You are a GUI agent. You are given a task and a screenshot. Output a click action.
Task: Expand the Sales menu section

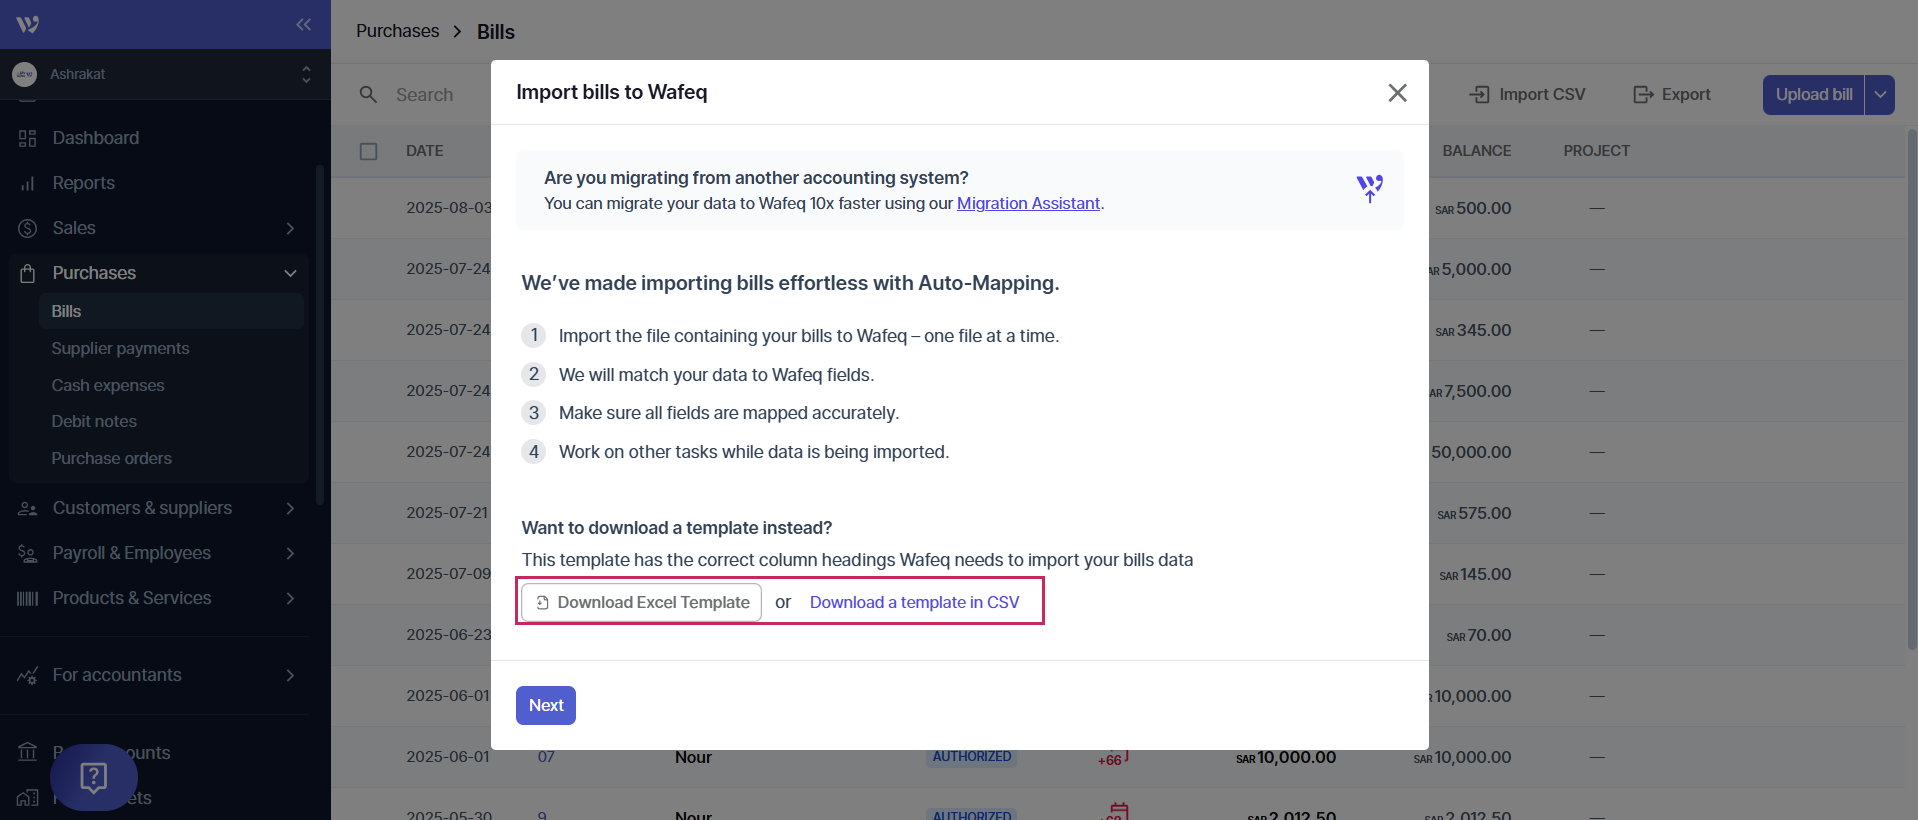[x=290, y=228]
